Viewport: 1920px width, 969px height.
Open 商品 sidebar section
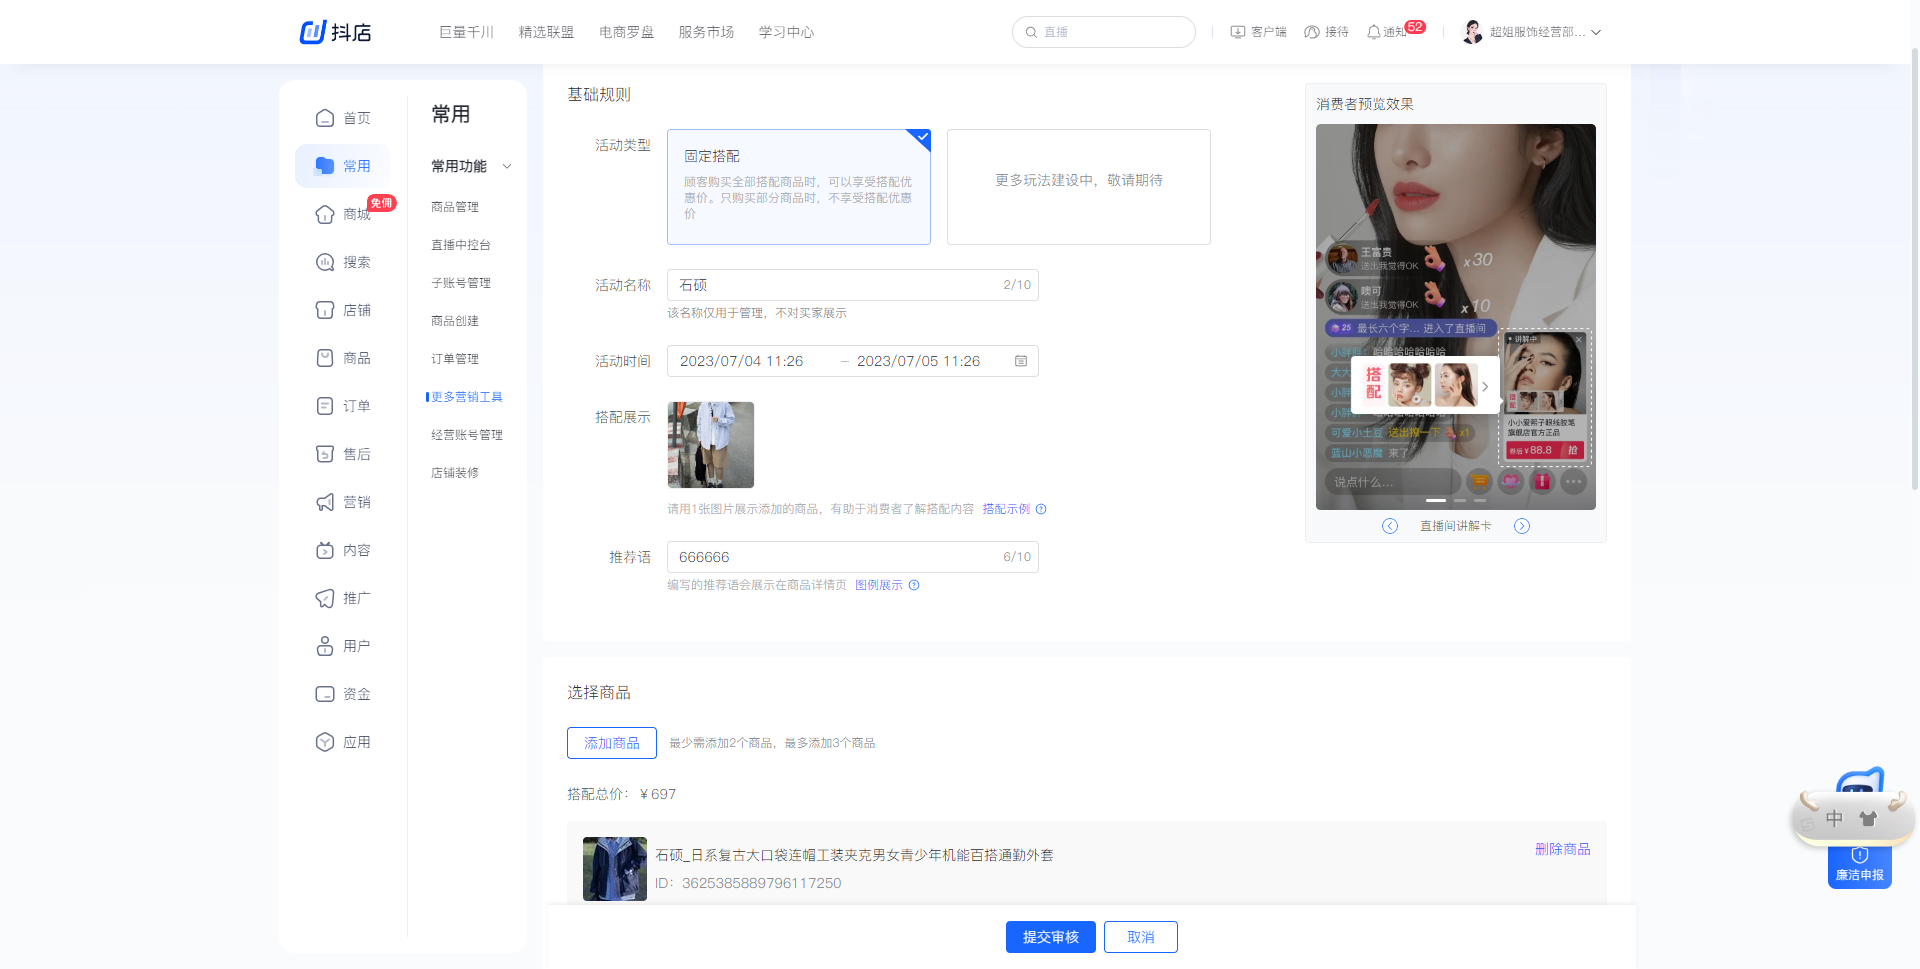pyautogui.click(x=343, y=358)
